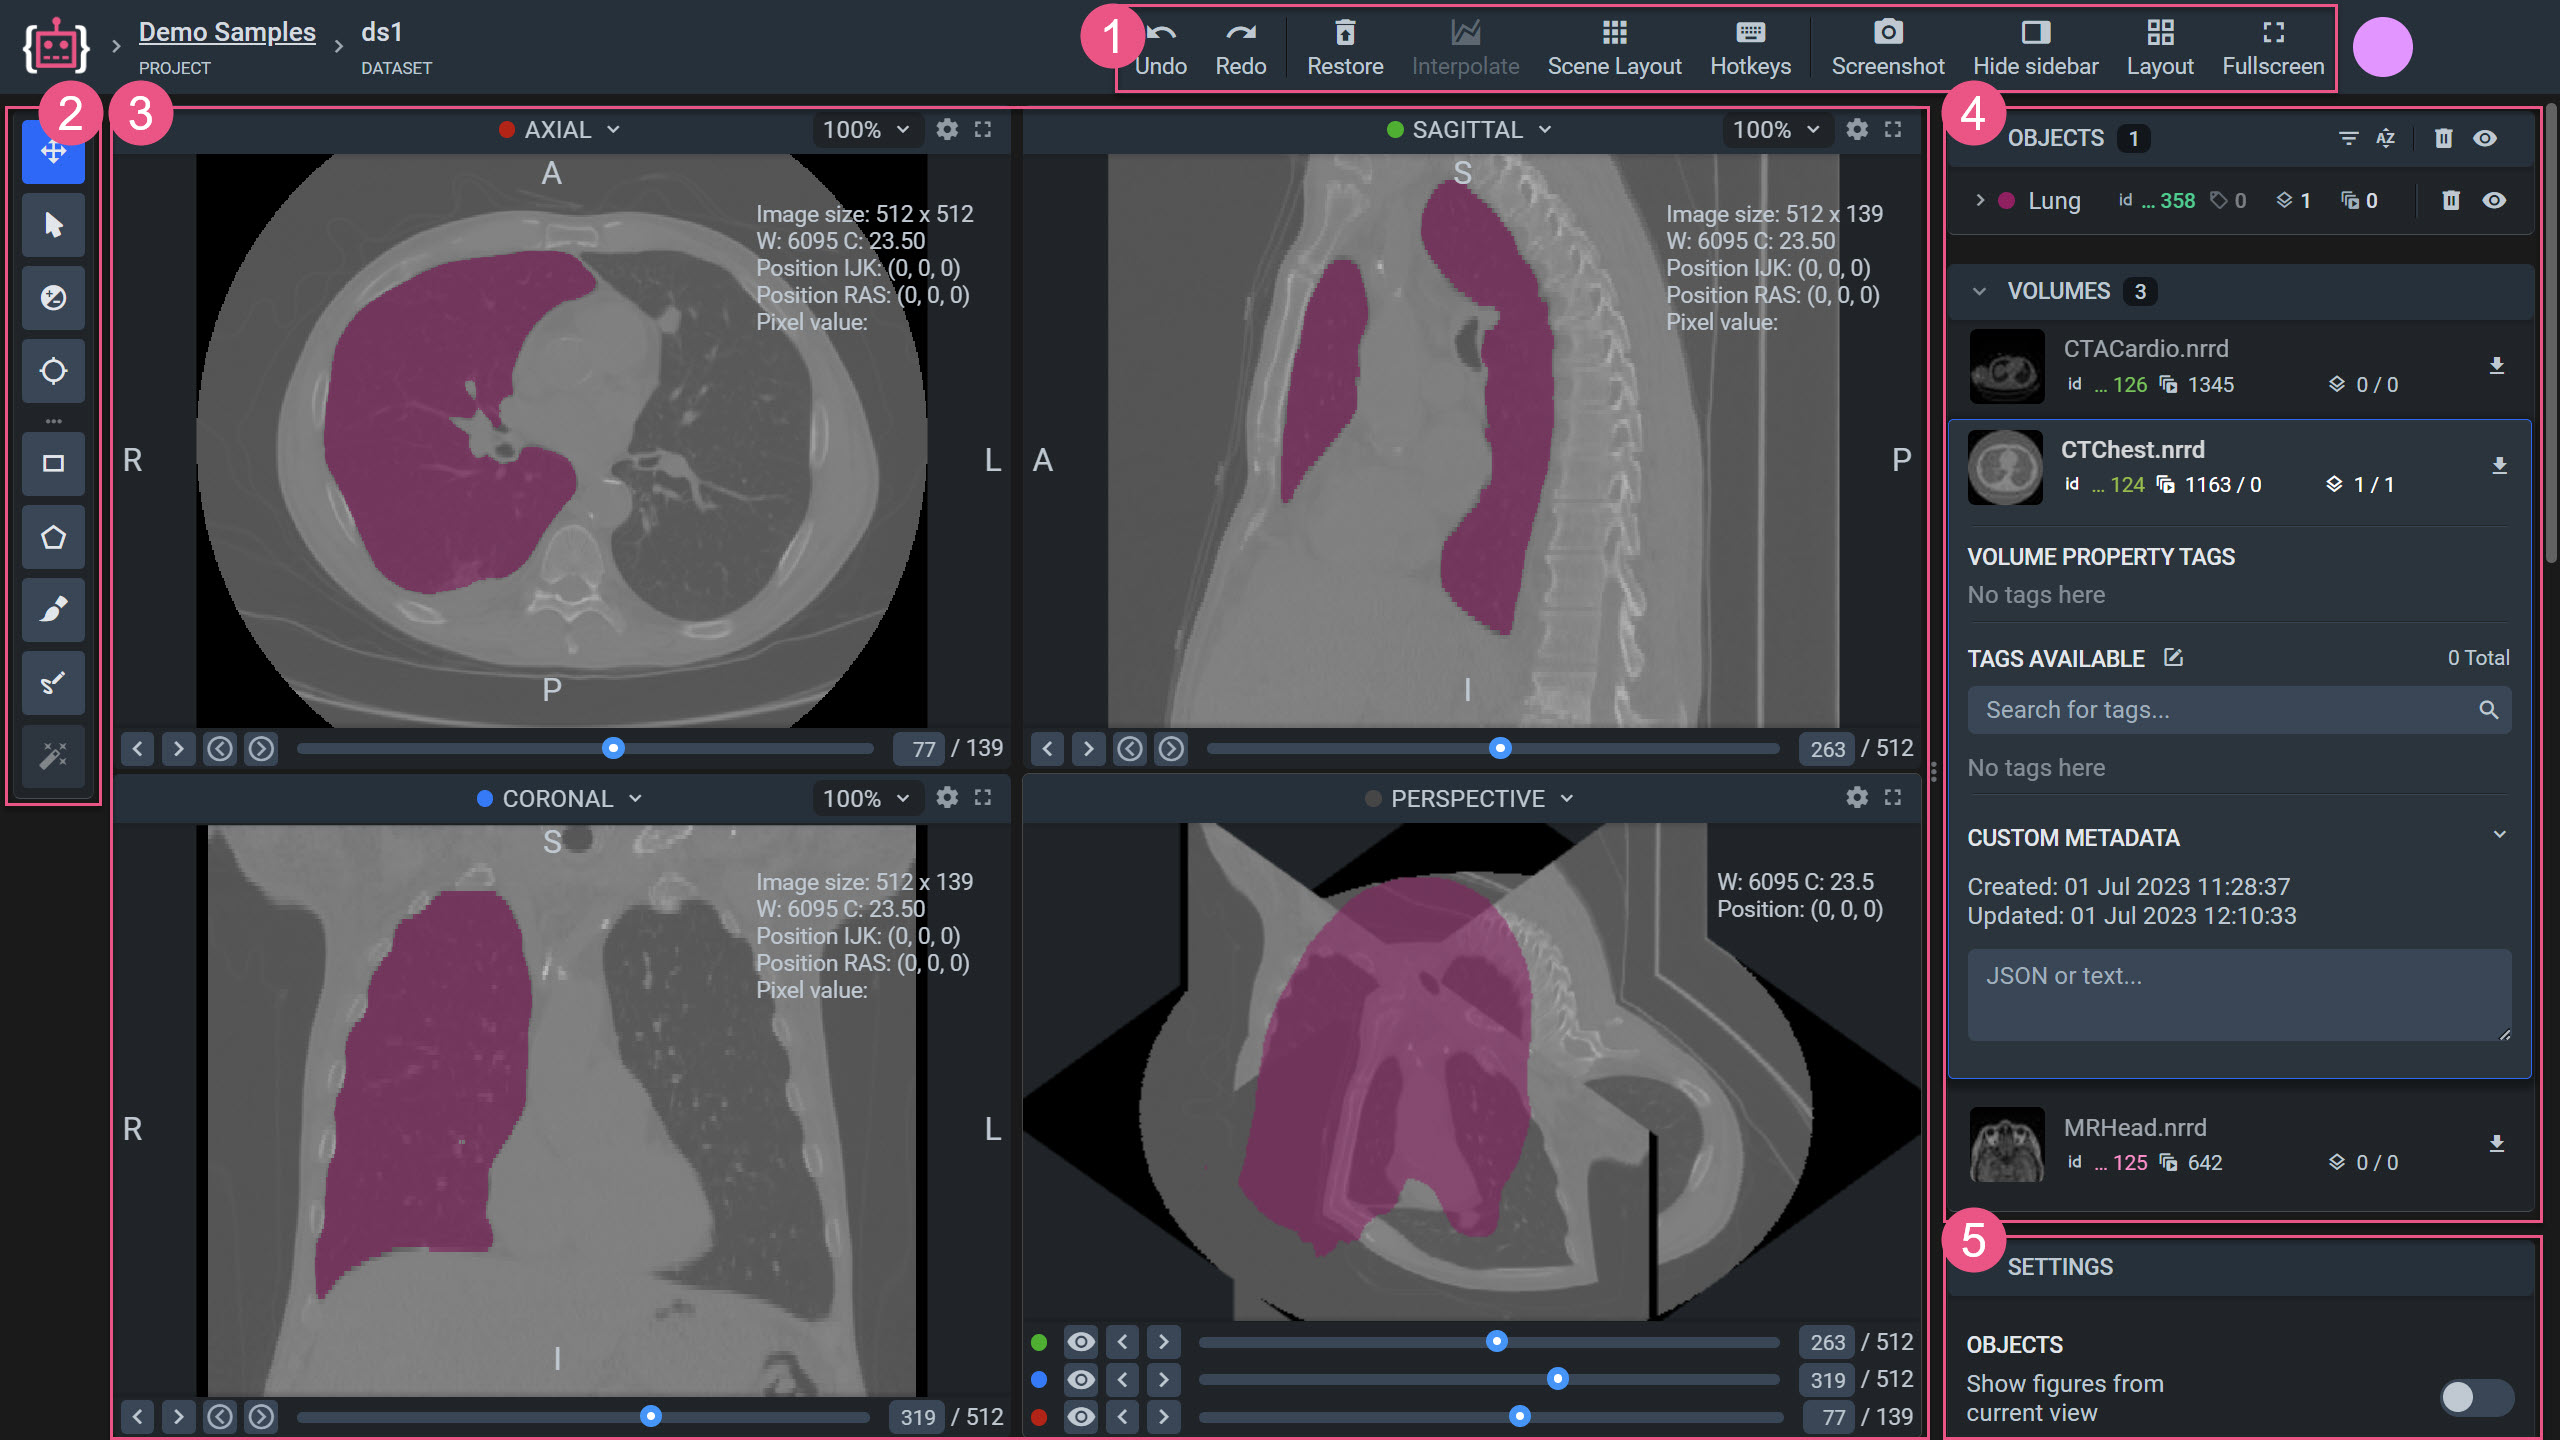
Task: Collapse the VOLUMES section
Action: 1979,291
